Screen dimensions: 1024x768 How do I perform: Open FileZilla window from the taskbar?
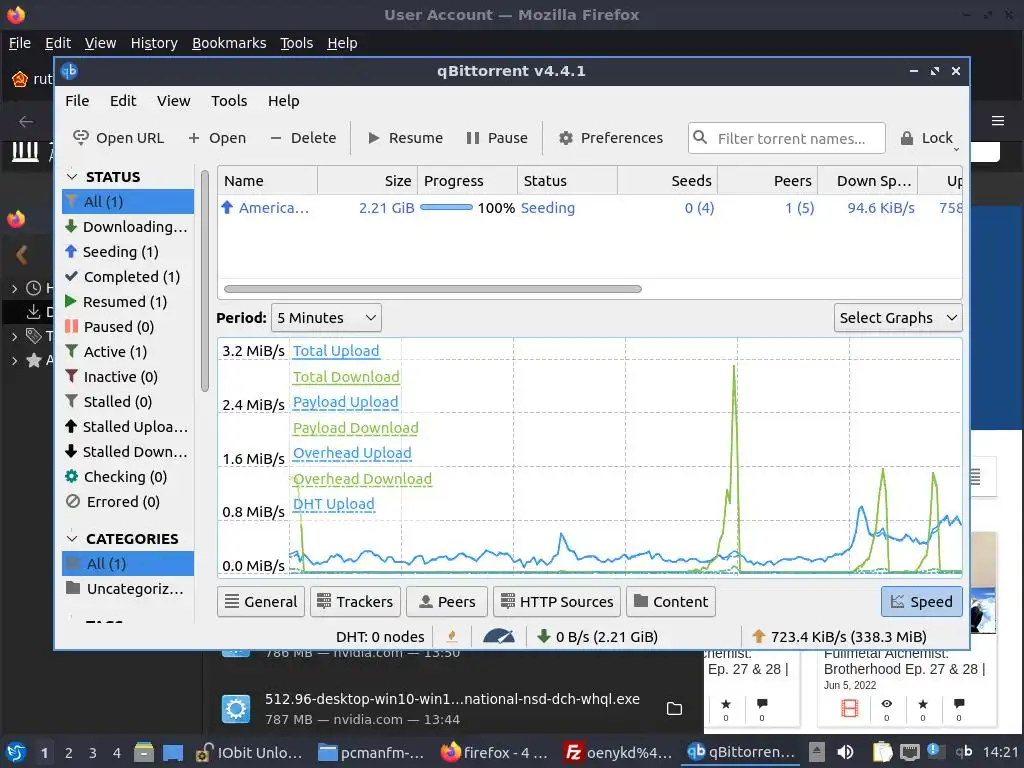click(x=618, y=752)
